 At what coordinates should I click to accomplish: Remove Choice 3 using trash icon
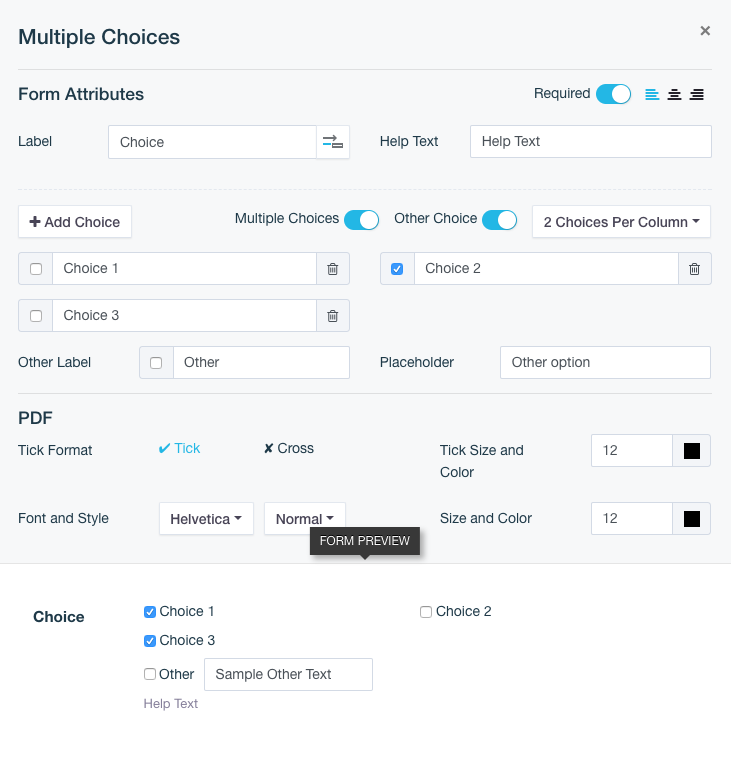coord(333,316)
